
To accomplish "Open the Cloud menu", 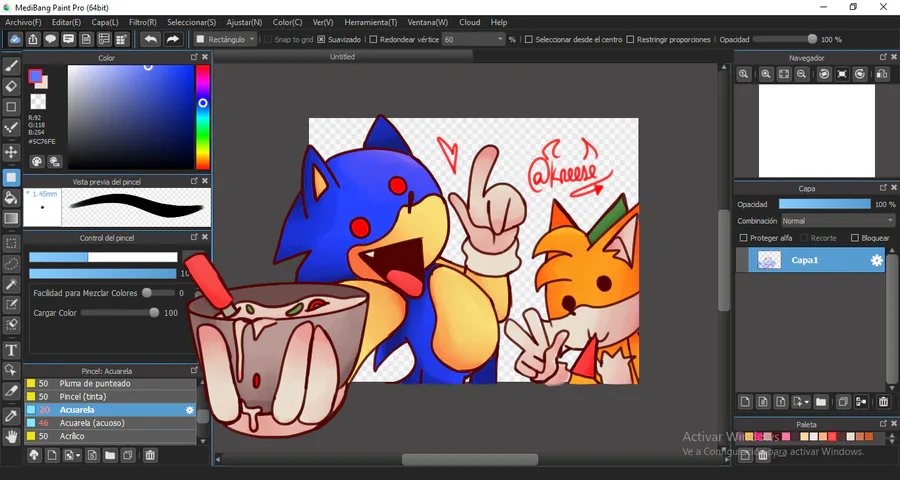I will pos(470,22).
